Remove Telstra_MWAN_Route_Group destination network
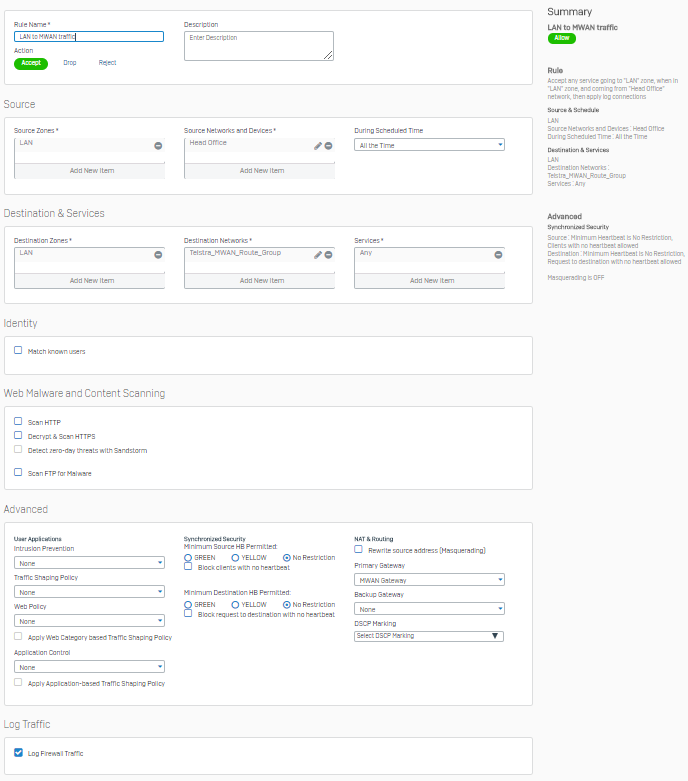This screenshot has width=688, height=781. pos(328,255)
